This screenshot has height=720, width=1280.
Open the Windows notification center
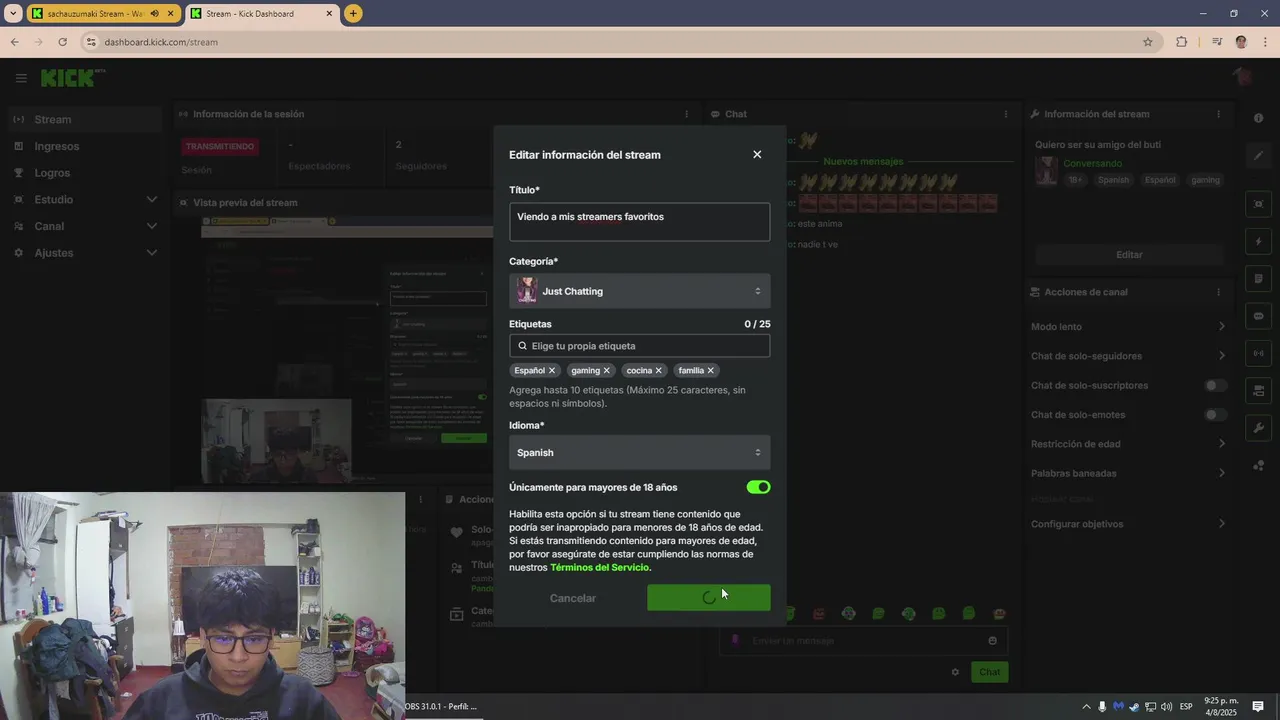pyautogui.click(x=1258, y=706)
